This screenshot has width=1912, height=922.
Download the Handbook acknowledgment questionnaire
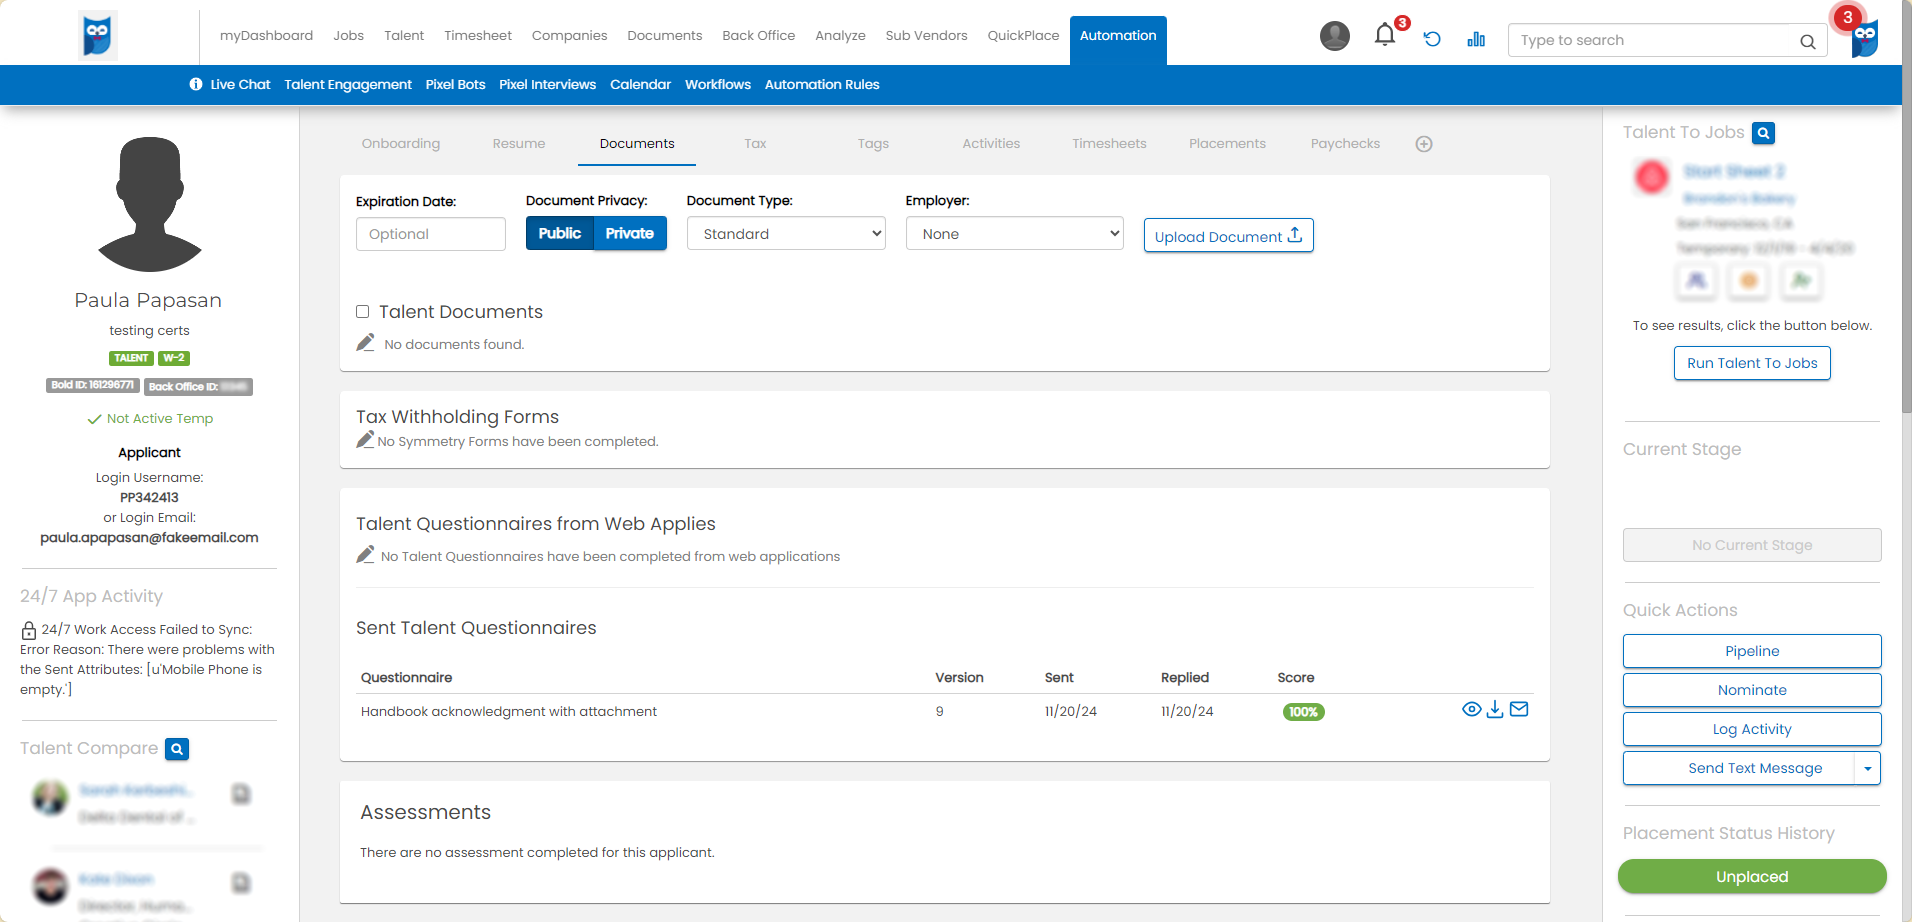pyautogui.click(x=1495, y=709)
